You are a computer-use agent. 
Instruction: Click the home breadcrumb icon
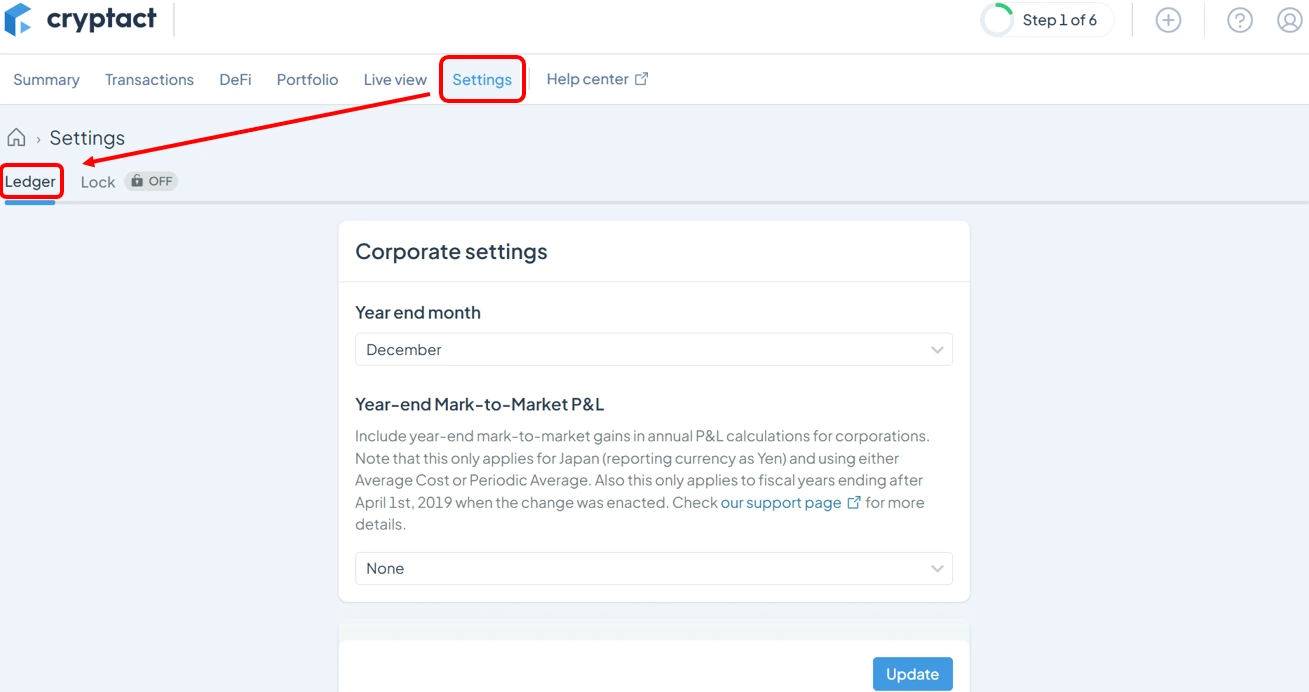16,138
